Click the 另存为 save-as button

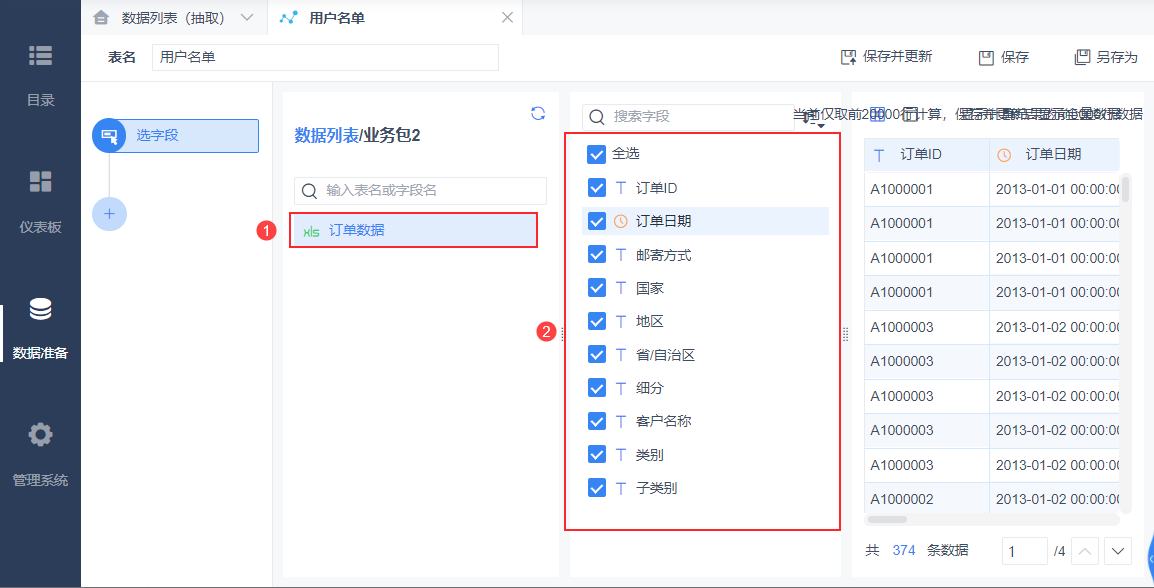click(x=1106, y=57)
